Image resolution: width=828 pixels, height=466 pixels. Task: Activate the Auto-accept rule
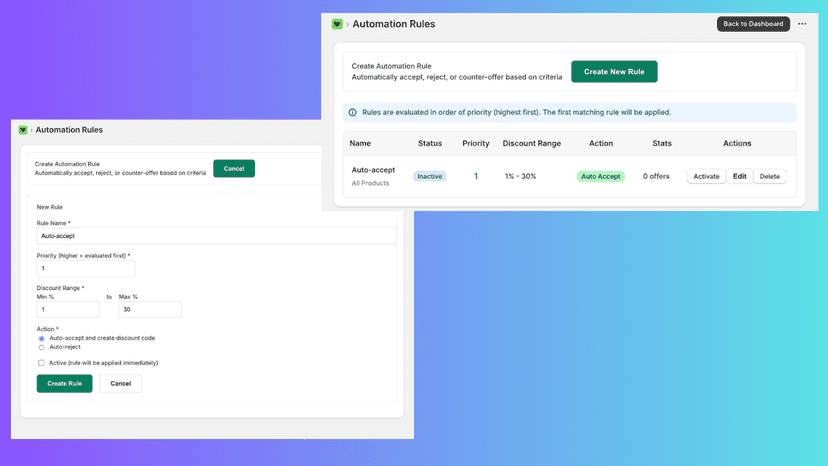tap(706, 176)
